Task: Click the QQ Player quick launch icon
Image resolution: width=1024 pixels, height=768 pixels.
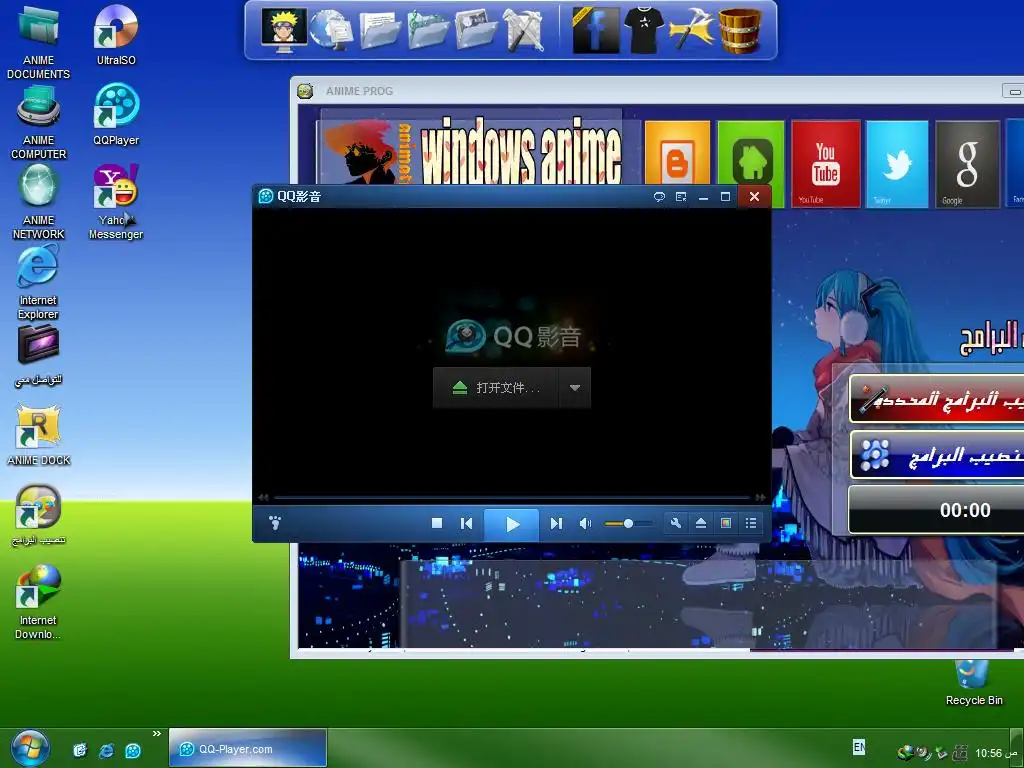Action: coord(133,750)
